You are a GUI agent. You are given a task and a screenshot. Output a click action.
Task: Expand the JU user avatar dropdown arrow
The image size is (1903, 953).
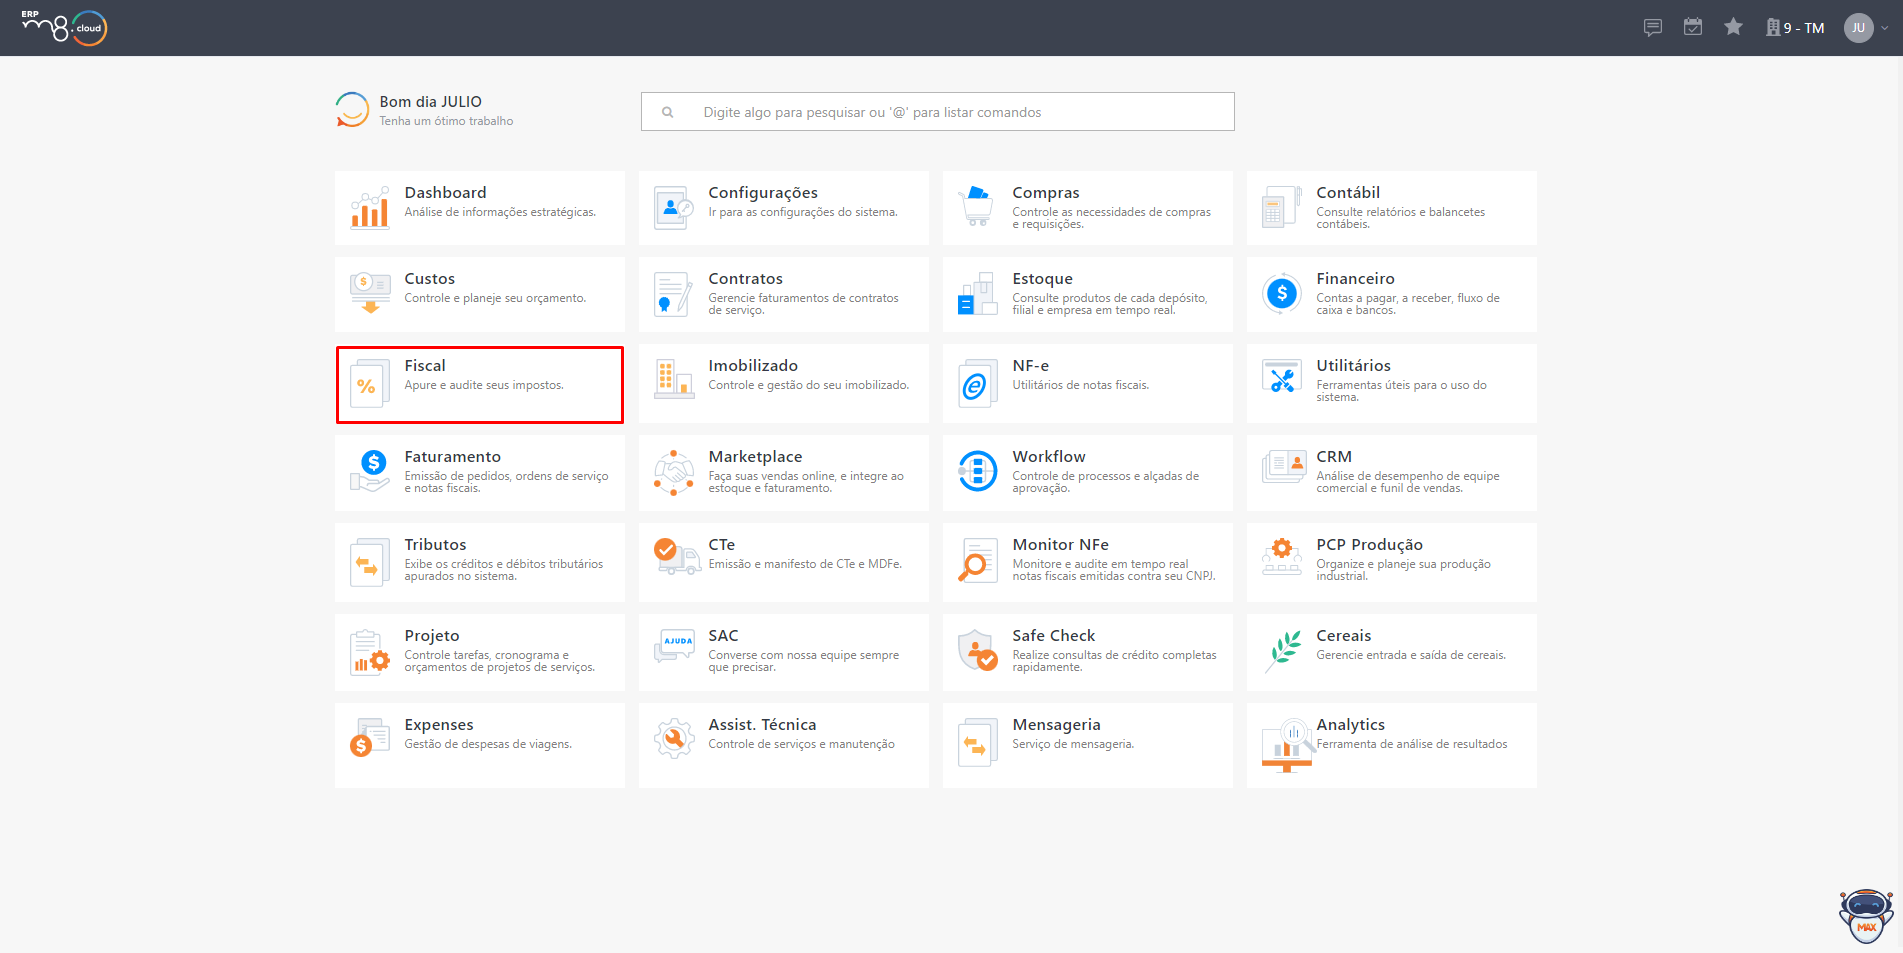(x=1885, y=28)
